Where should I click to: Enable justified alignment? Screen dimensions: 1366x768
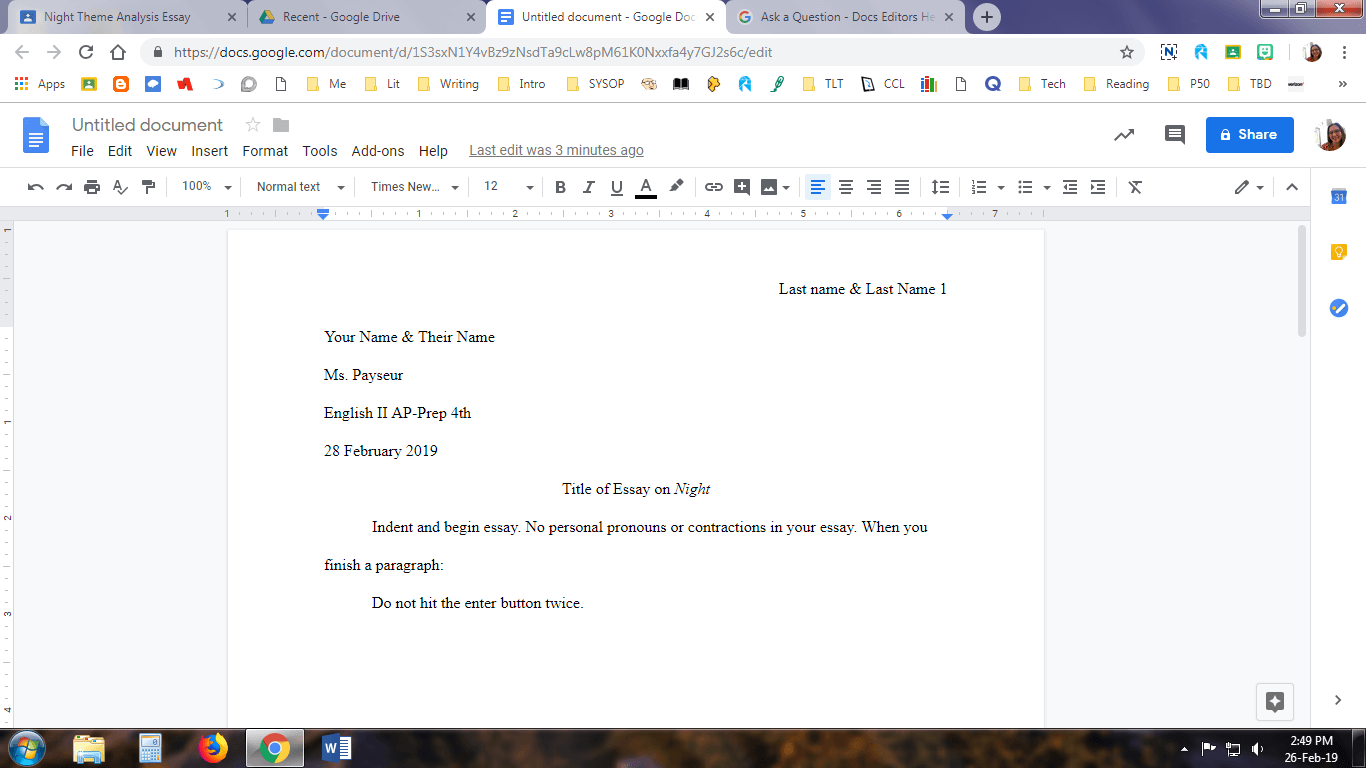[901, 186]
